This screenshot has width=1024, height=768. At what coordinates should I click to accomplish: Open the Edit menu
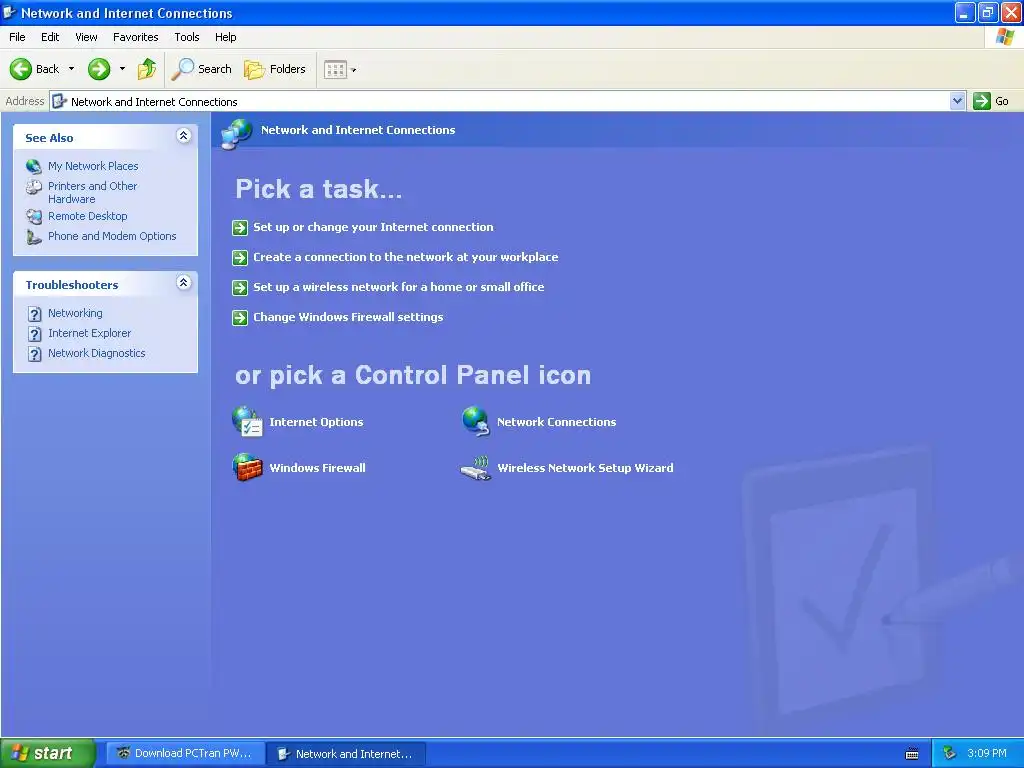point(50,37)
